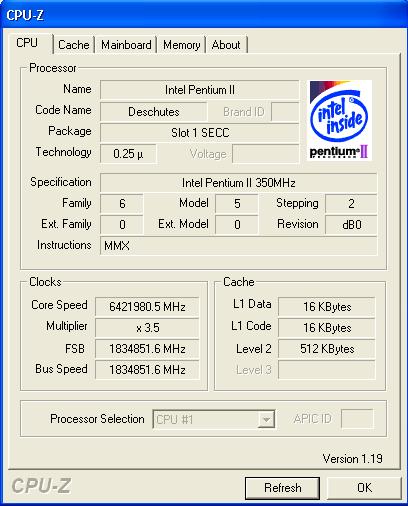Click the OK button
This screenshot has height=506, width=408.
[364, 488]
